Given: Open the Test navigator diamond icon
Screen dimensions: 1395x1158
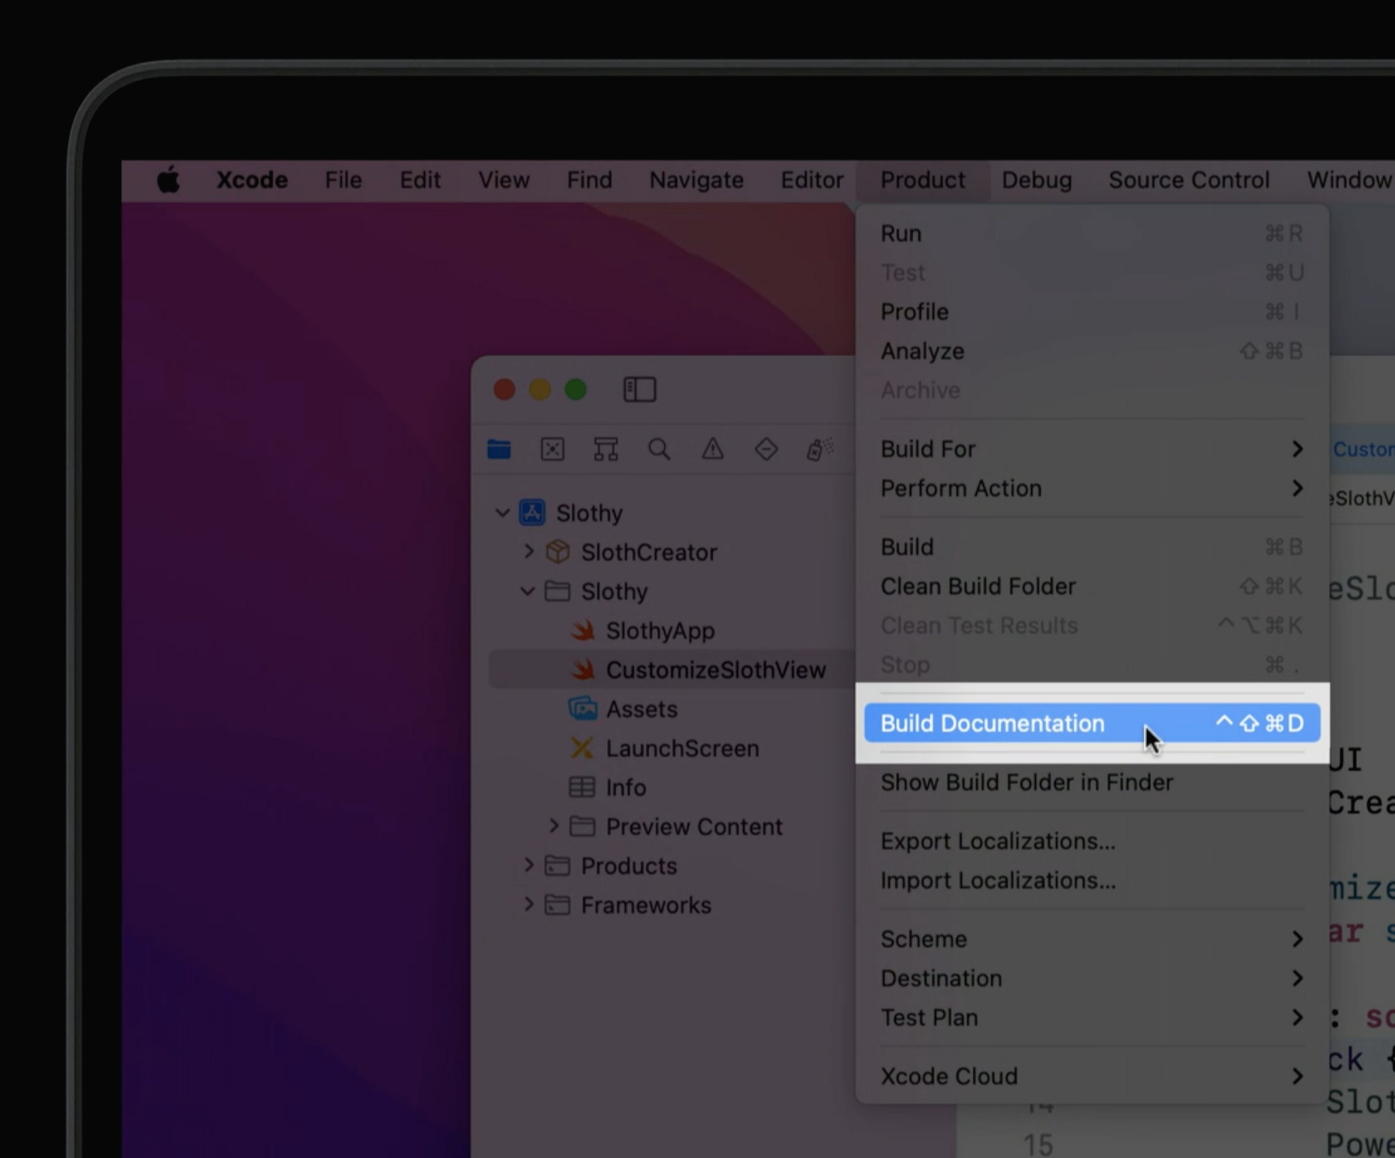Looking at the screenshot, I should point(766,450).
